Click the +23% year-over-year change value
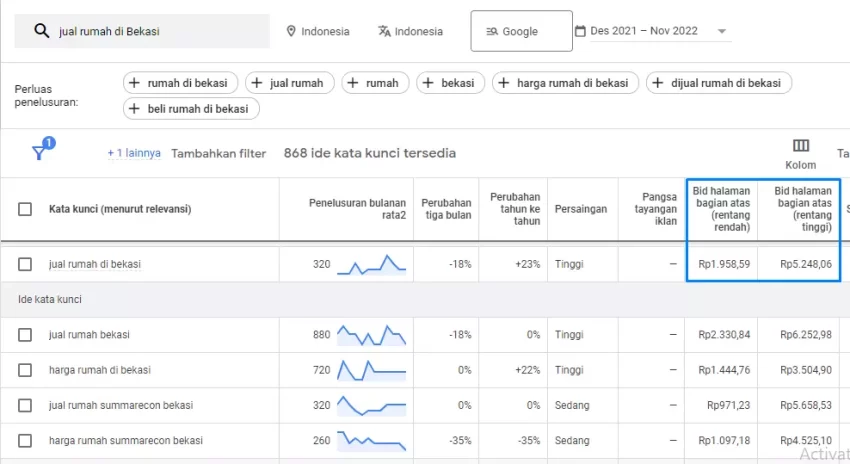 (527, 265)
